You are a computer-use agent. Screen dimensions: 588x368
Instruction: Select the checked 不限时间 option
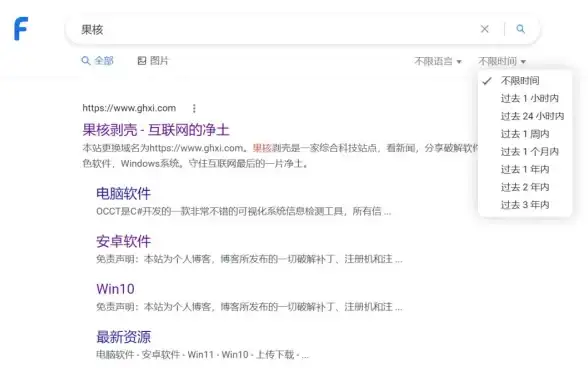point(525,80)
